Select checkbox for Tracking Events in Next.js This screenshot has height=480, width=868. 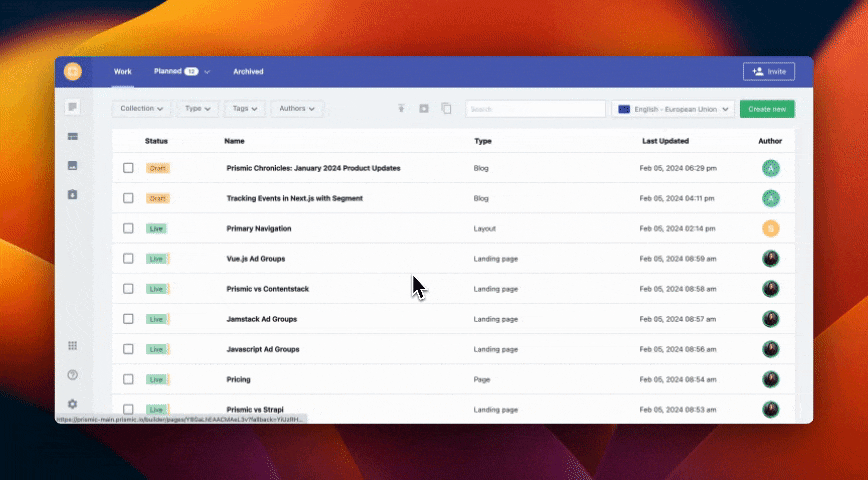click(x=128, y=198)
